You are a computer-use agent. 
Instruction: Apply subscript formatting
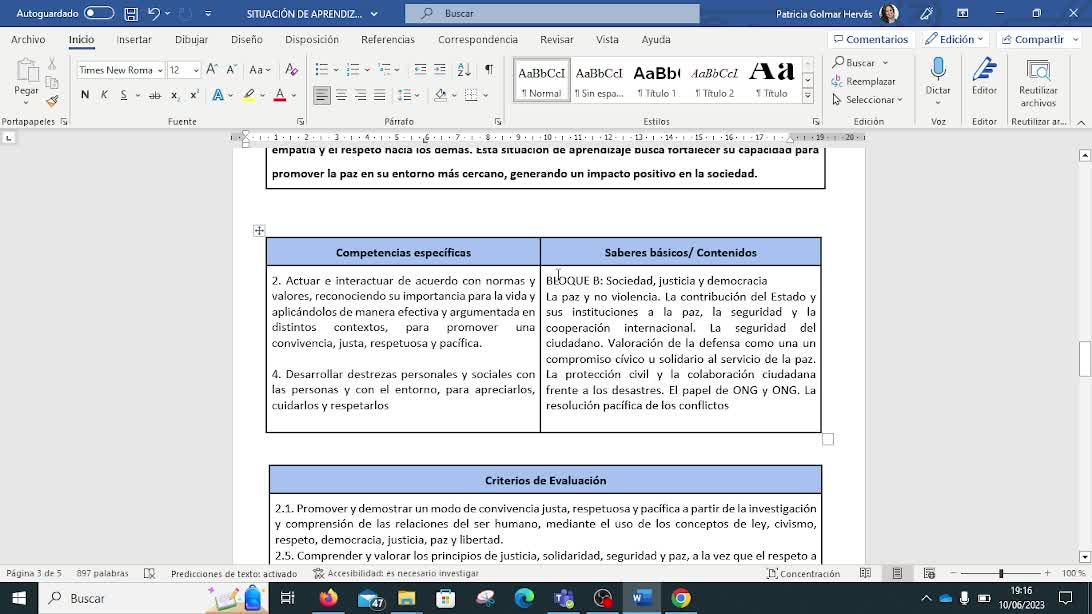175,95
